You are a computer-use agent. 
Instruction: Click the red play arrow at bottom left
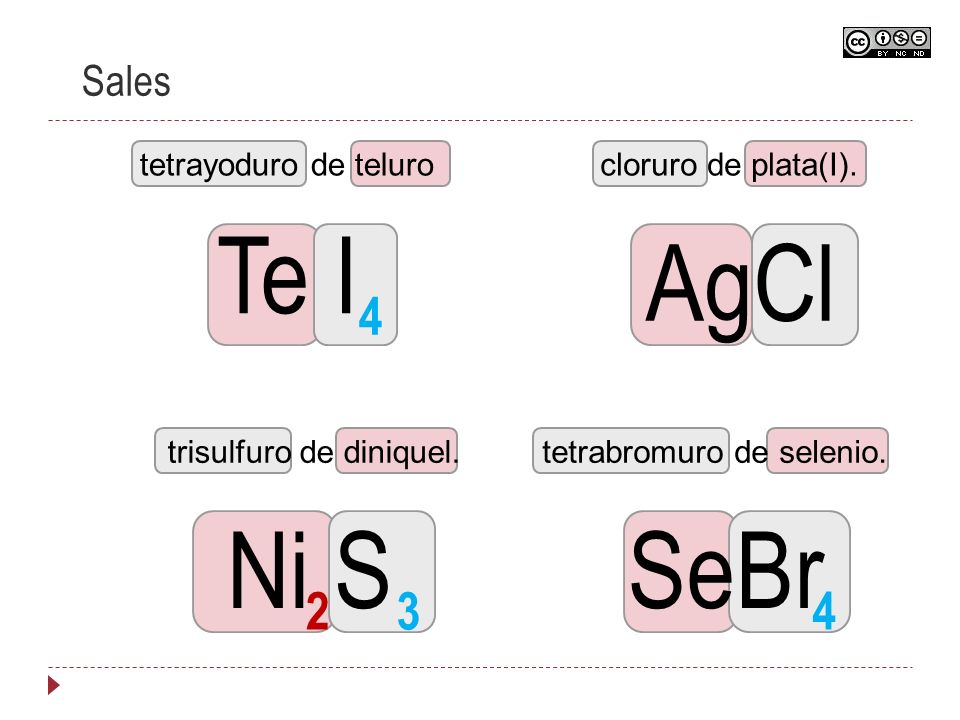(x=54, y=684)
